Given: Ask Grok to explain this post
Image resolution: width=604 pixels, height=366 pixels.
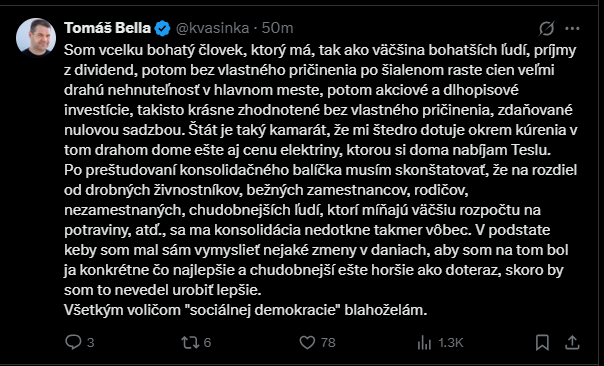Looking at the screenshot, I should coord(547,28).
